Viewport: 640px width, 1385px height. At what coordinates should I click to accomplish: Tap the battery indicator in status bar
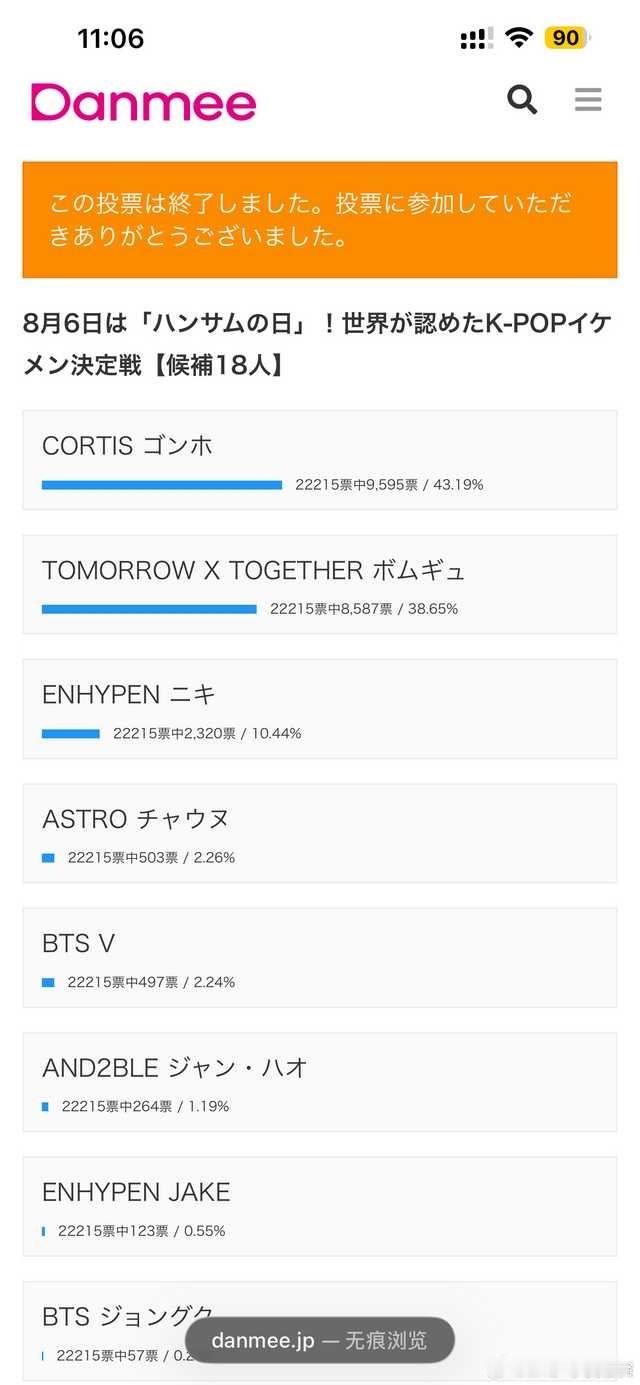[x=567, y=38]
